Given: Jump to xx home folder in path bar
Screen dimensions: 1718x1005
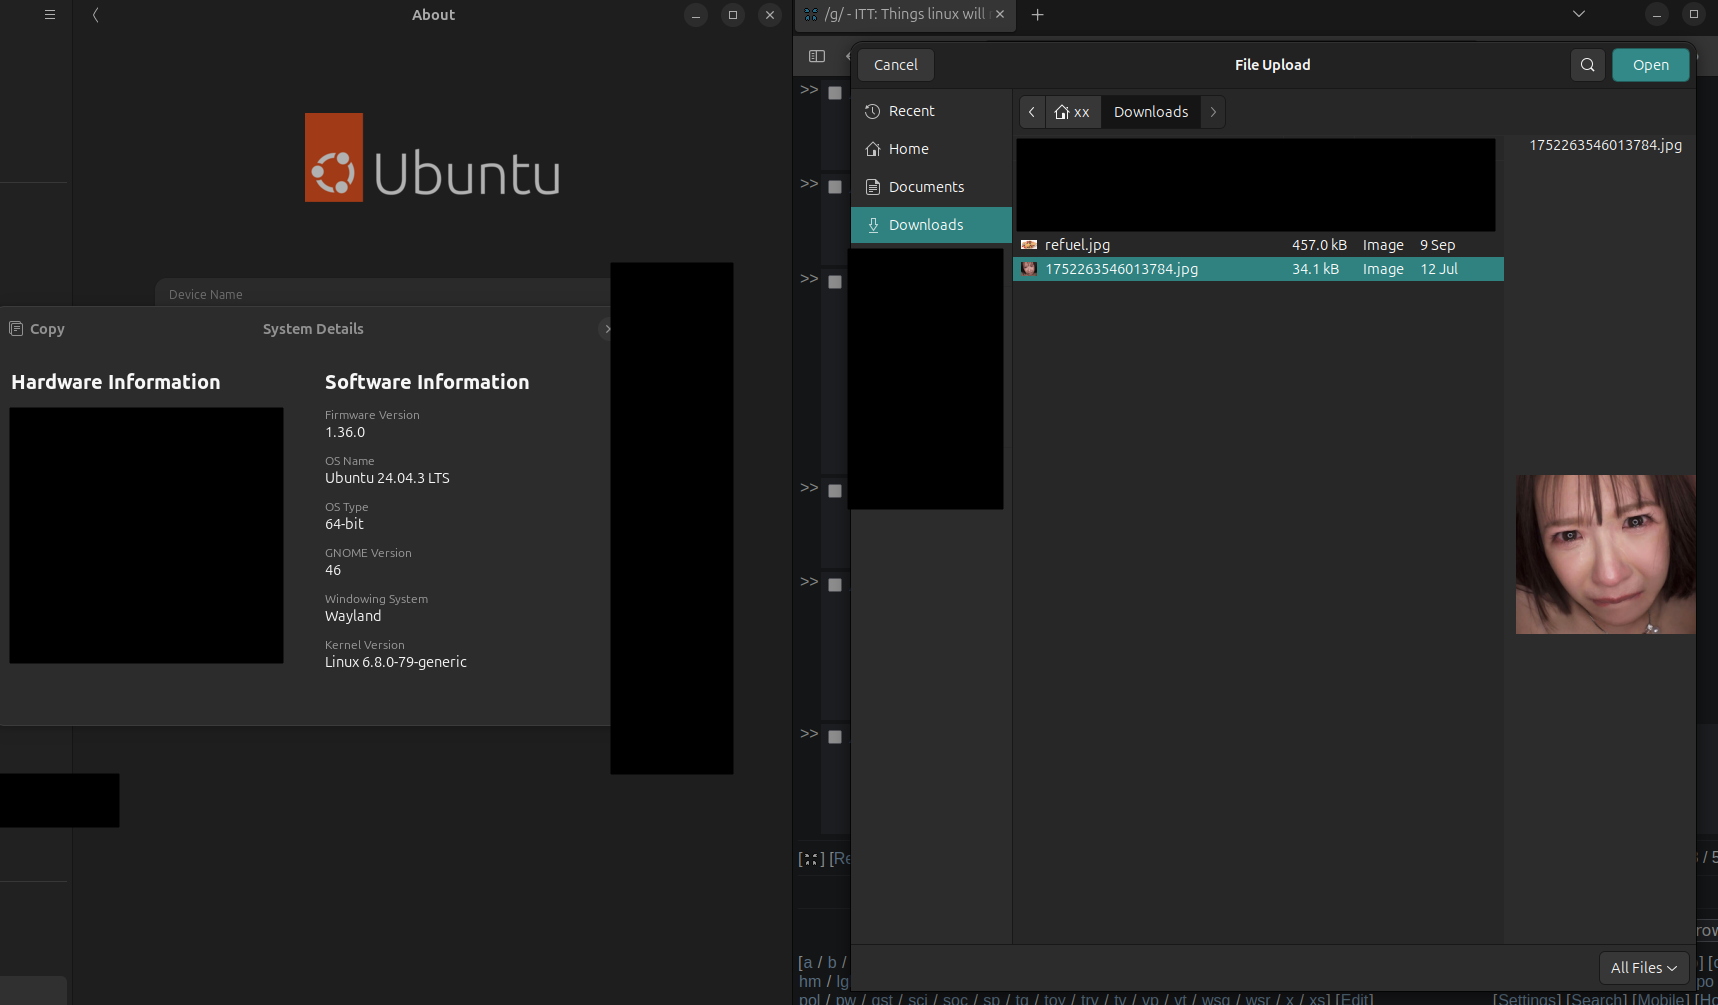Looking at the screenshot, I should pyautogui.click(x=1073, y=112).
